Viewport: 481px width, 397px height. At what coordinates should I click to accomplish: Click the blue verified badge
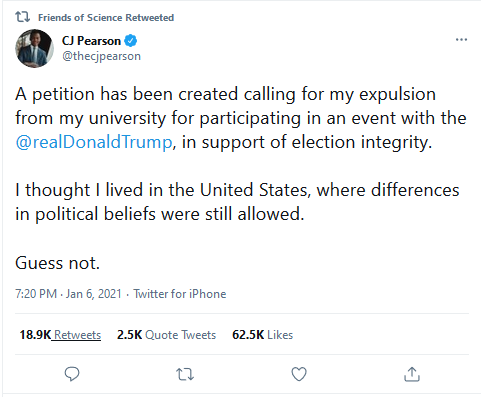point(130,41)
